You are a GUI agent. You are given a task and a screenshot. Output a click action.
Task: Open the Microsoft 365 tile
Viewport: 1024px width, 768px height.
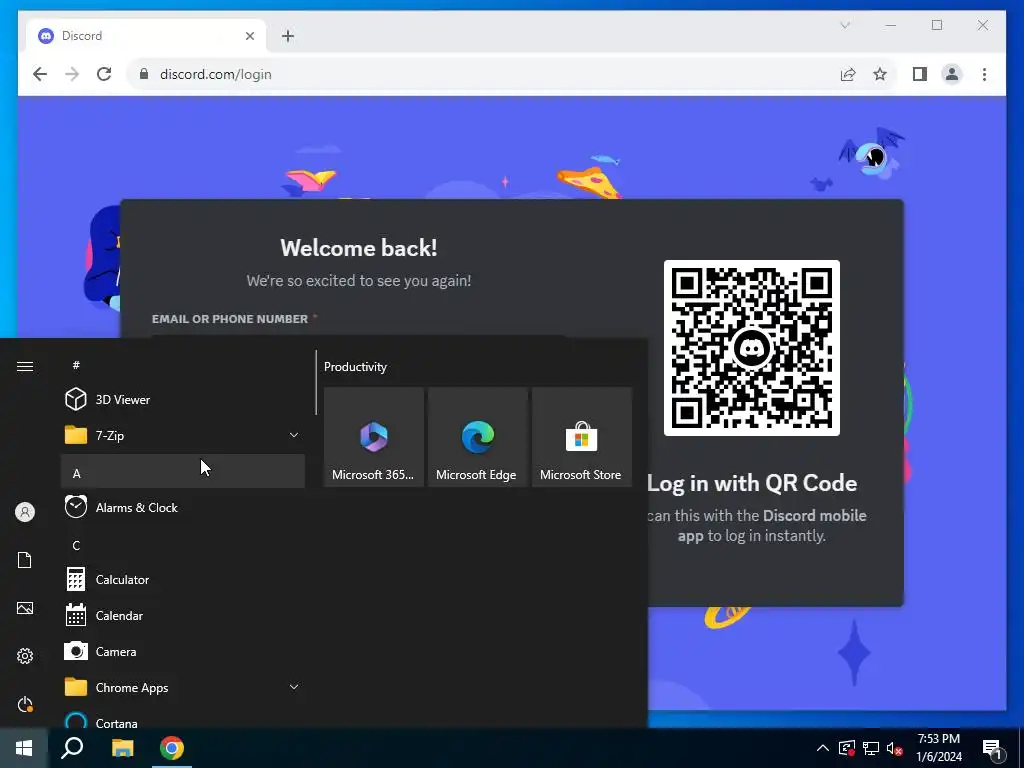tap(374, 437)
